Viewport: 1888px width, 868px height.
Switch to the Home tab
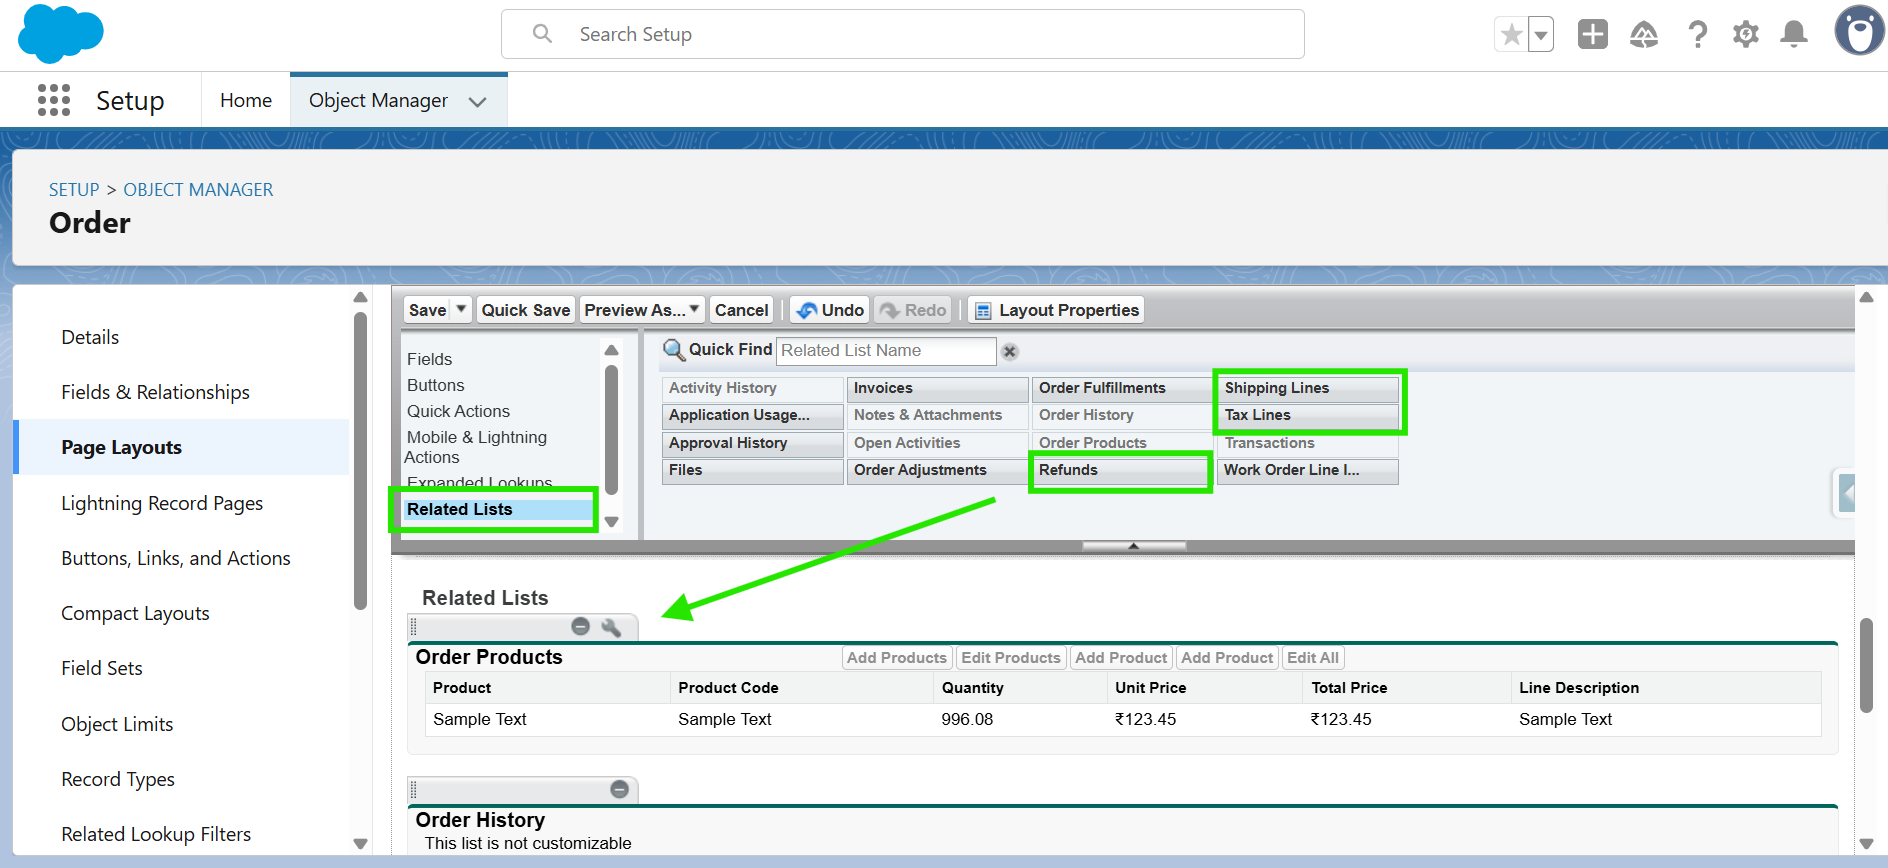[x=246, y=100]
